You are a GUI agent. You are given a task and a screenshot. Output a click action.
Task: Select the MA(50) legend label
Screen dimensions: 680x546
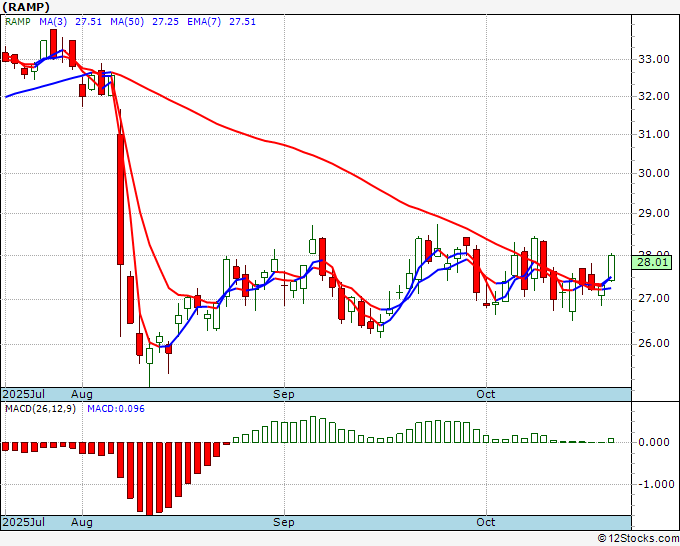(x=127, y=22)
